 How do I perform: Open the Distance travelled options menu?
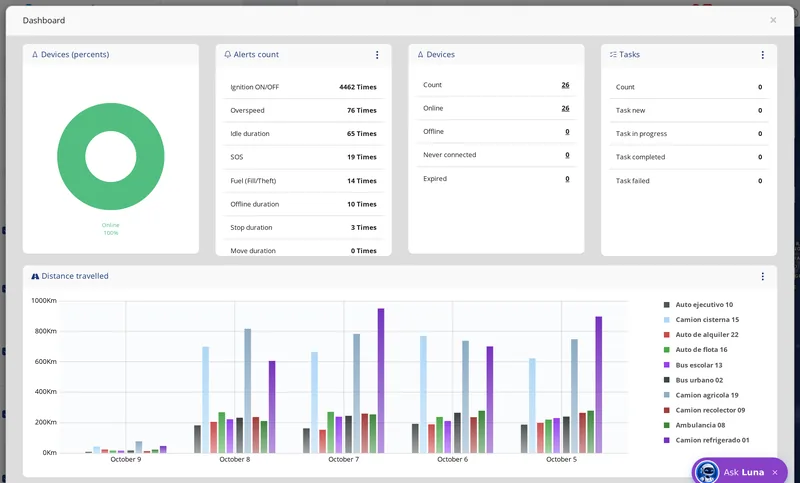click(762, 276)
